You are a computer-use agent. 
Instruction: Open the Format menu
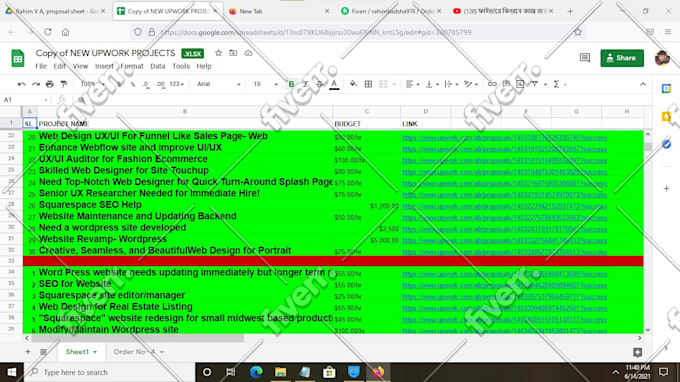click(132, 66)
